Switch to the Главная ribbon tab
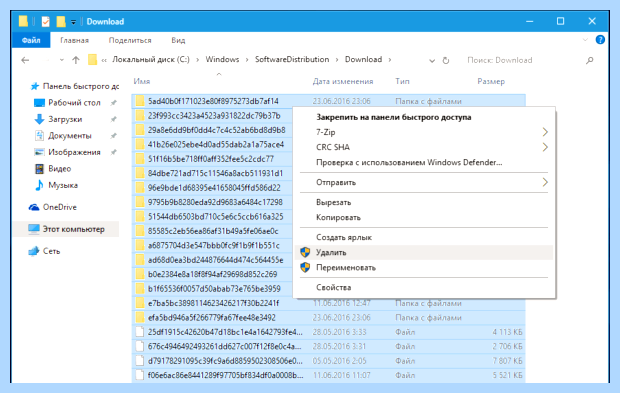The width and height of the screenshot is (620, 393). click(74, 40)
